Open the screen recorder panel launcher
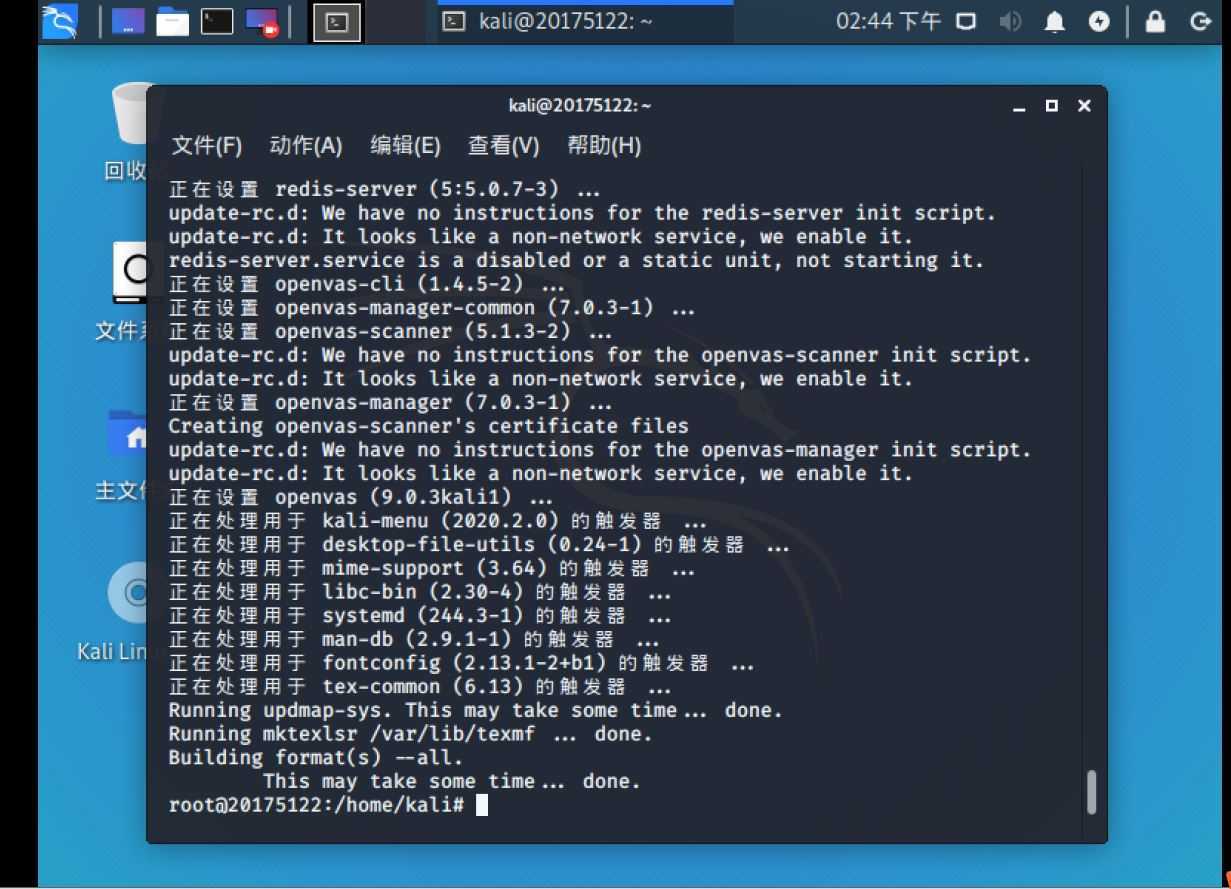 pos(262,21)
